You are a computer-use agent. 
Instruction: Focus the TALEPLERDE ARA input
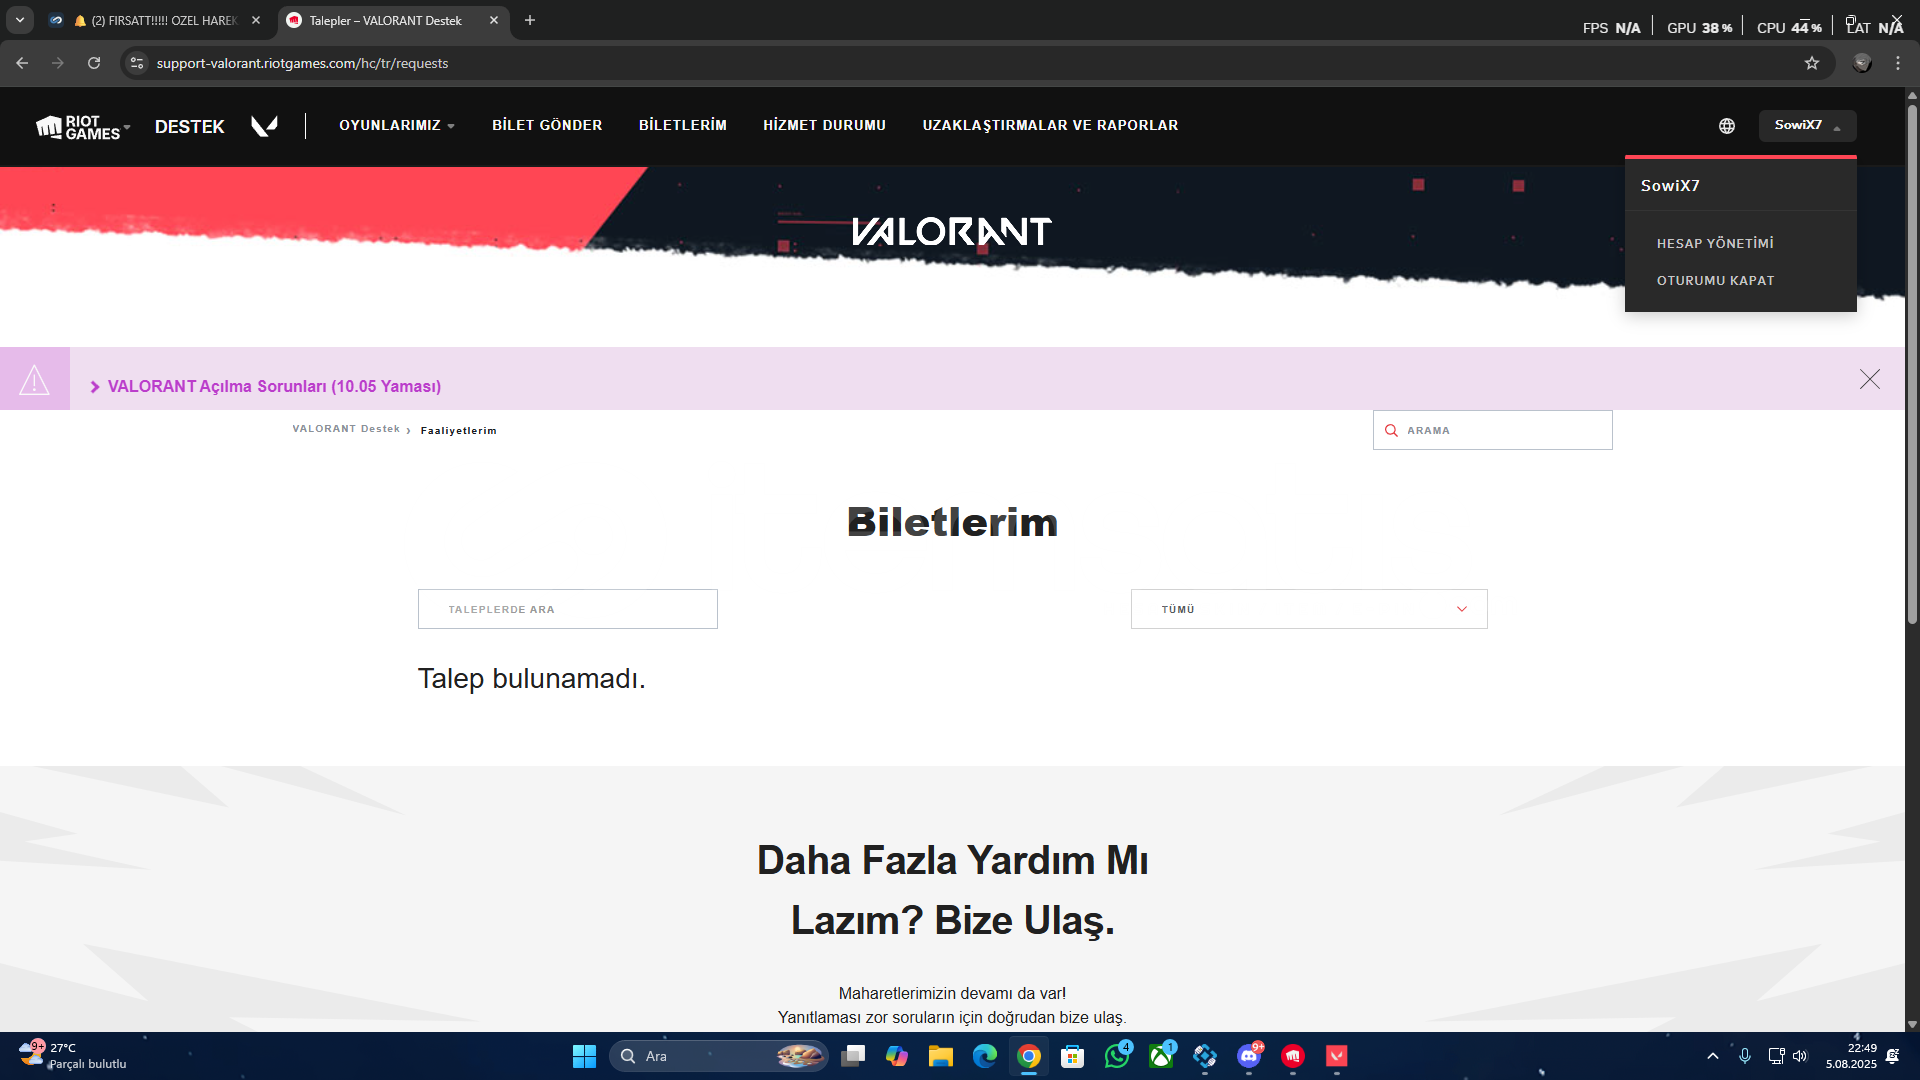click(568, 610)
